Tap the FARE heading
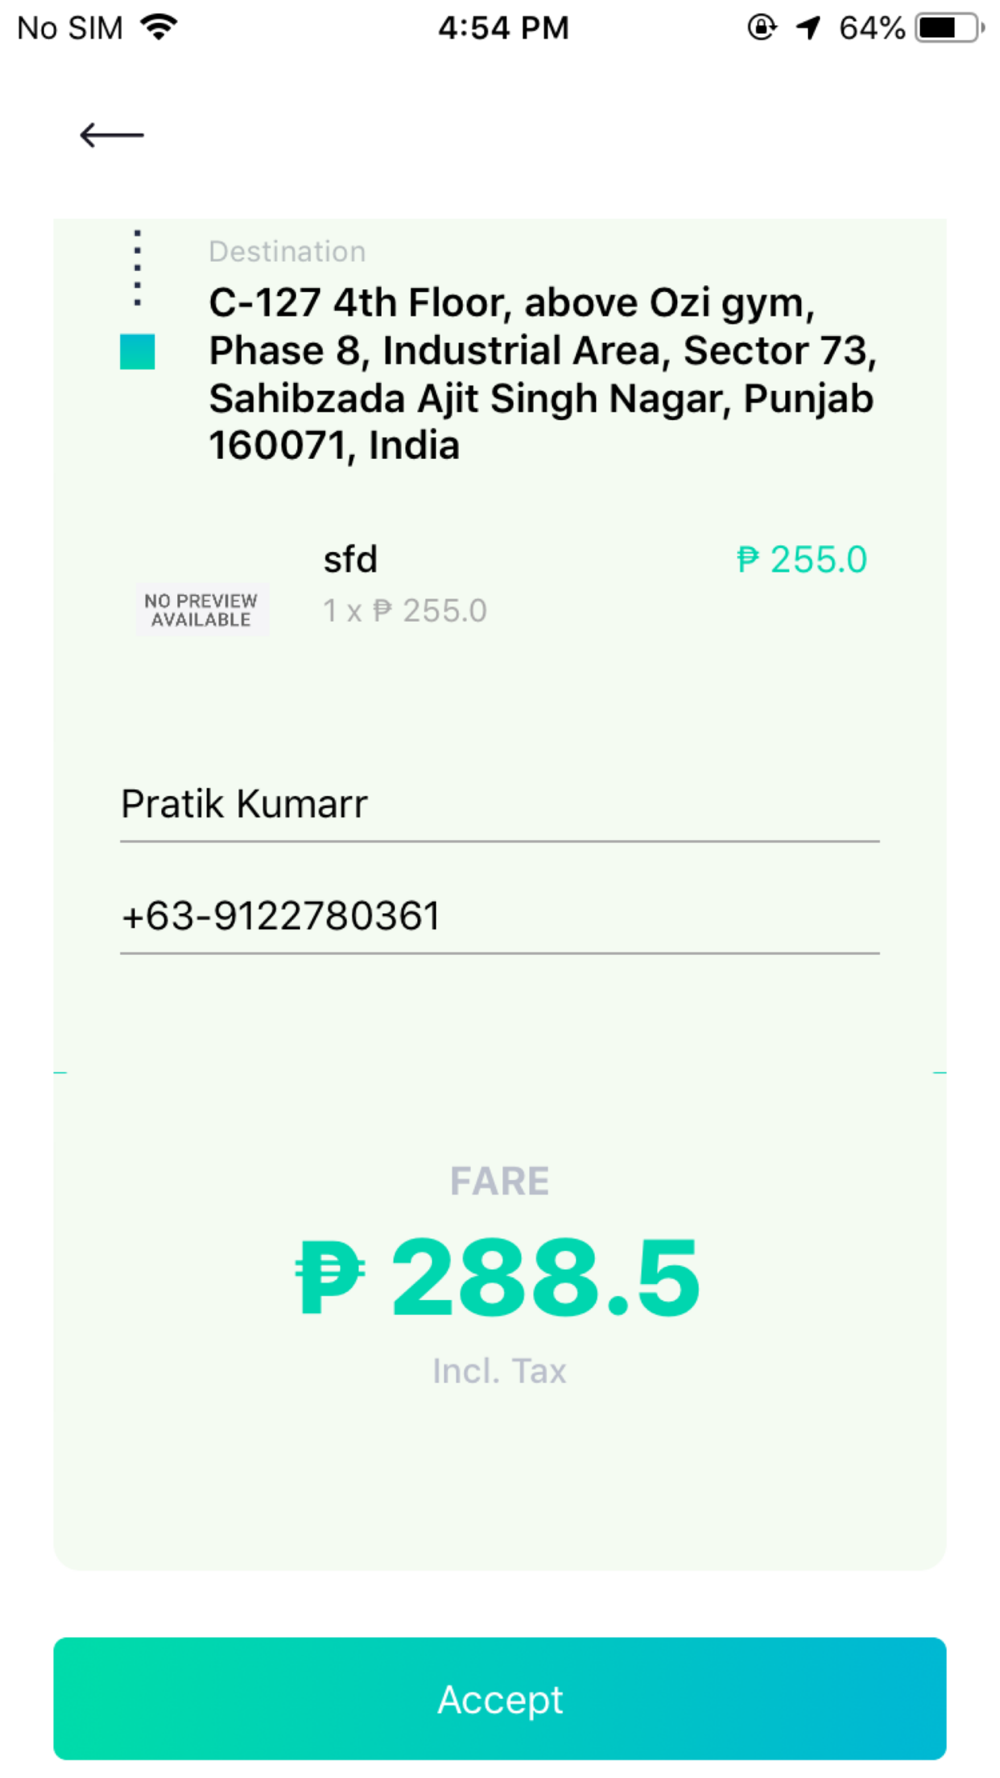This screenshot has width=1000, height=1778. coord(500,1181)
